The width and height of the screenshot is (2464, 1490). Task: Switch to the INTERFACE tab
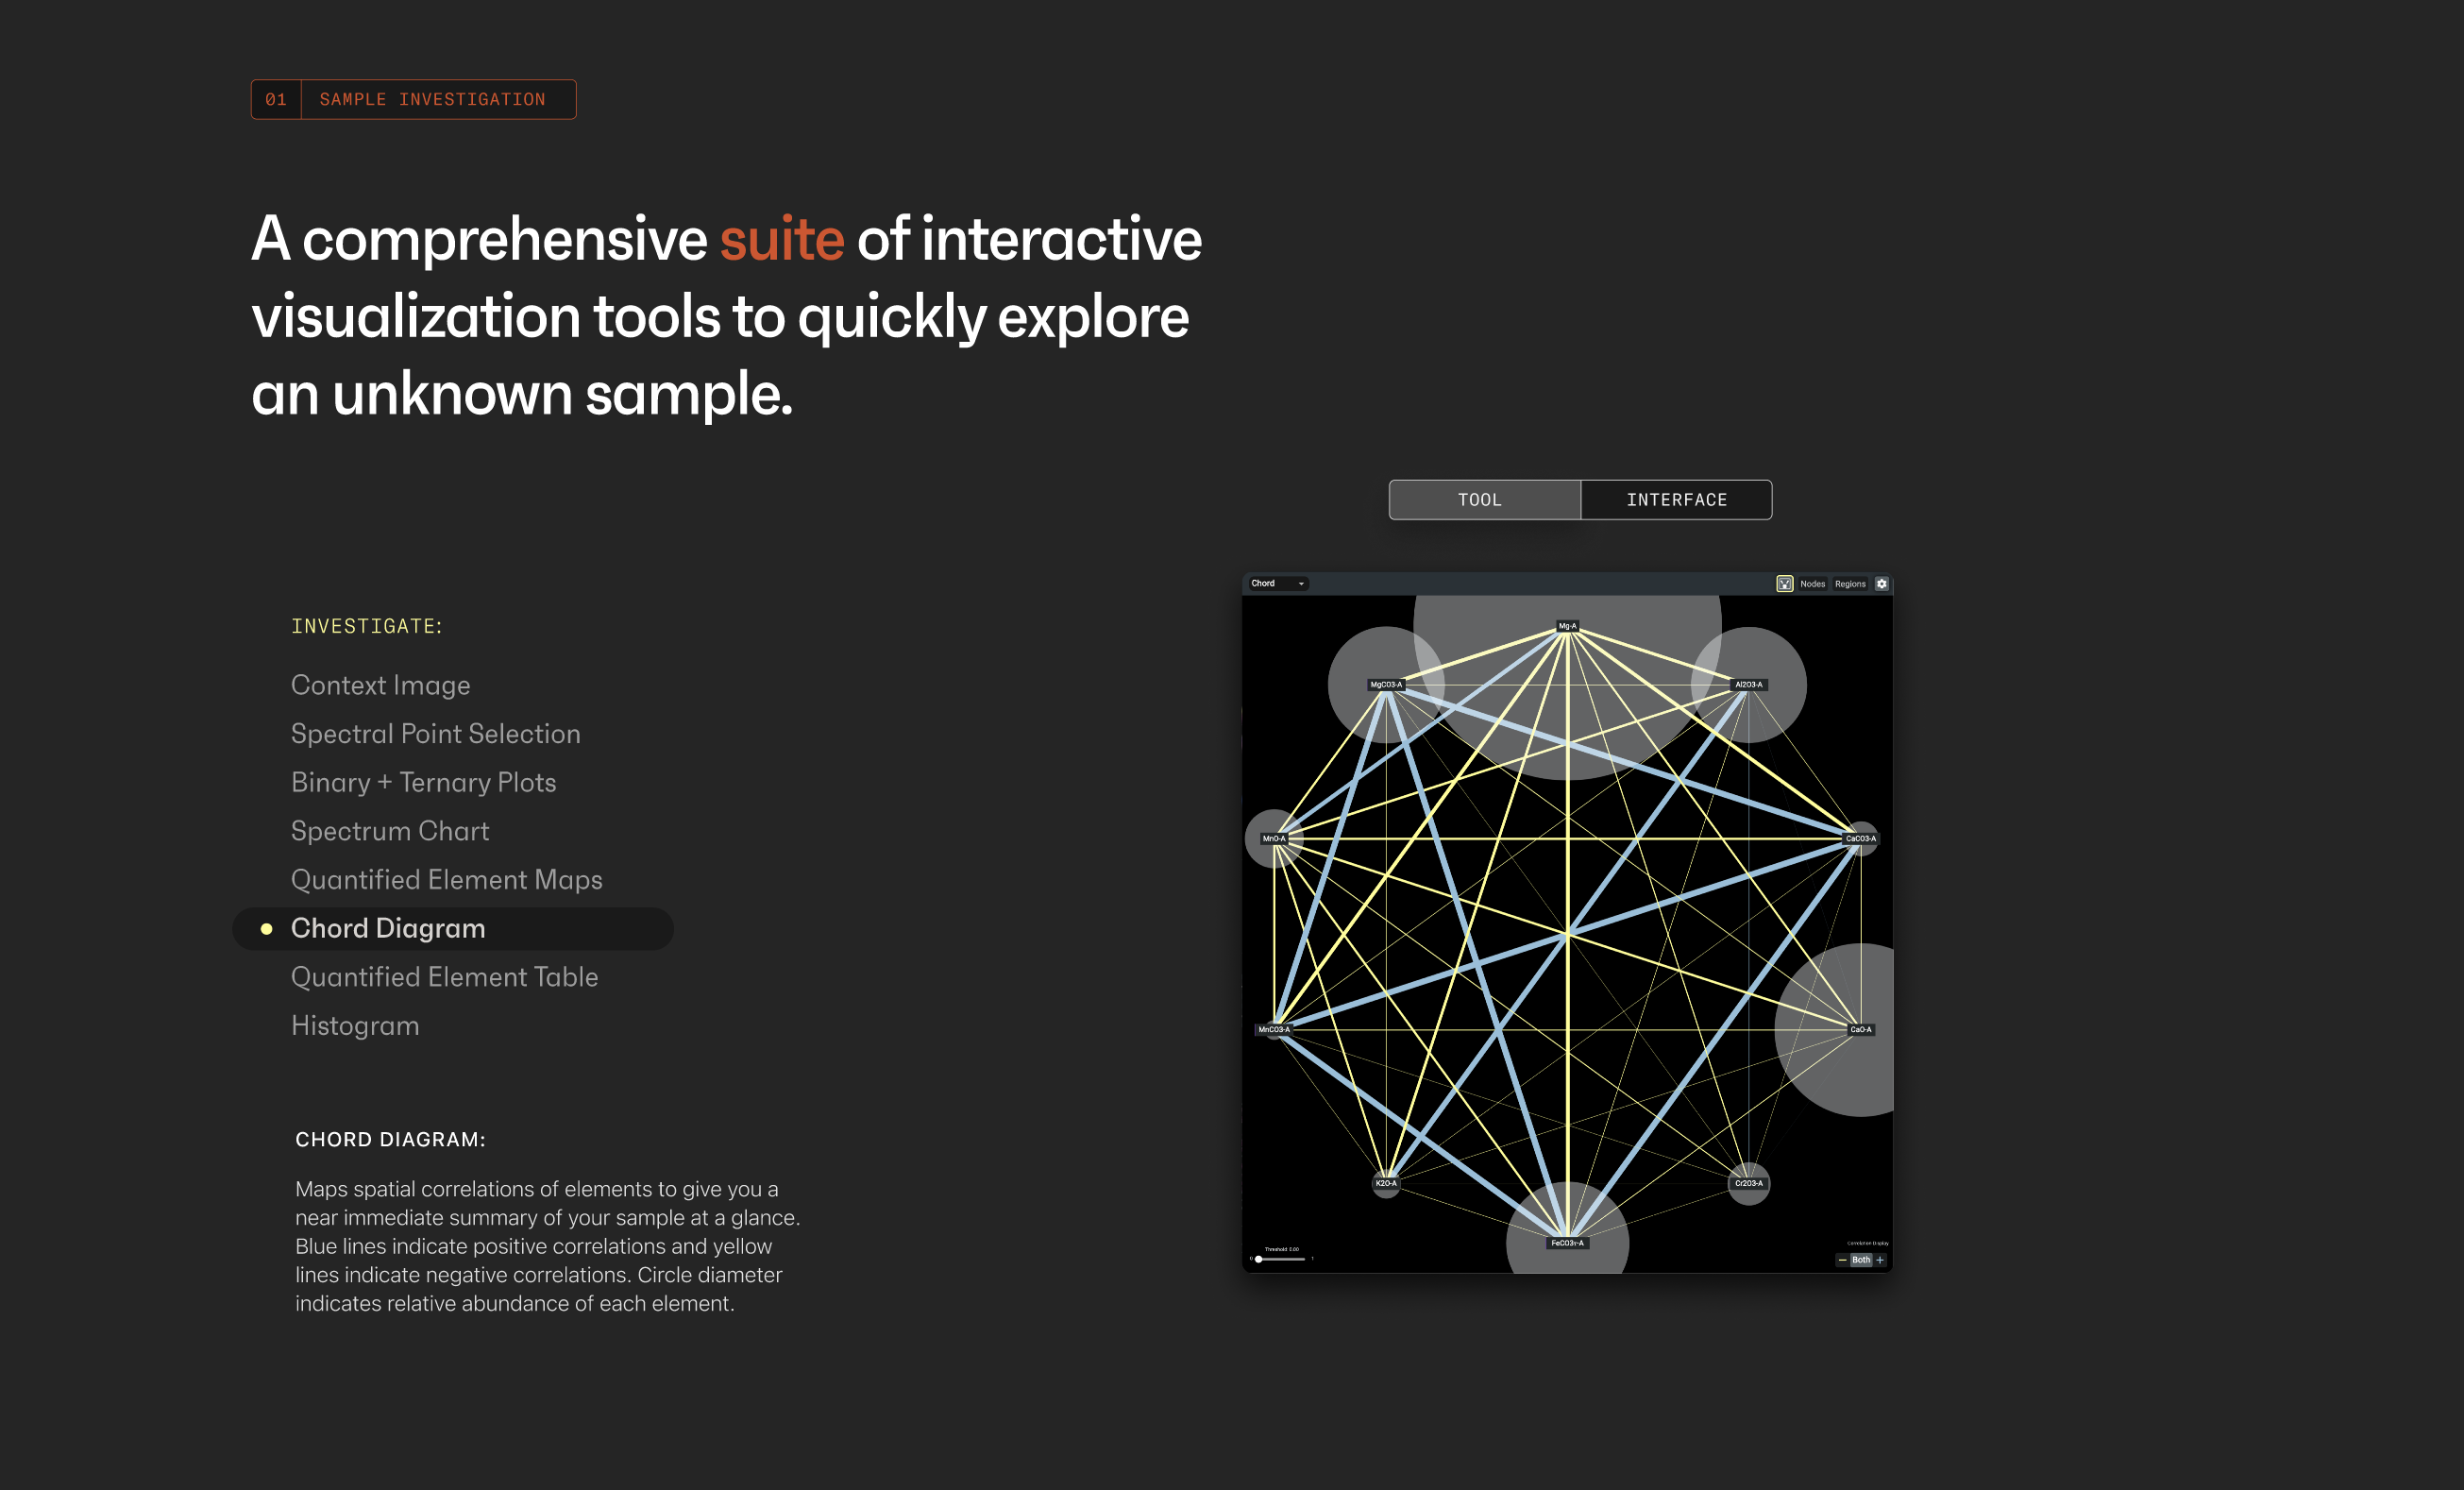[1676, 500]
